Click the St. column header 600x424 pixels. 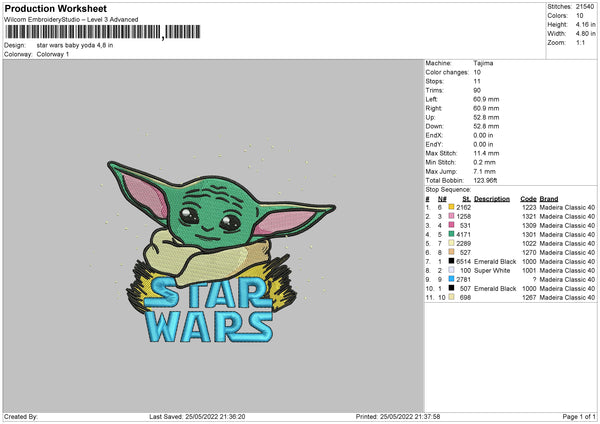(466, 199)
